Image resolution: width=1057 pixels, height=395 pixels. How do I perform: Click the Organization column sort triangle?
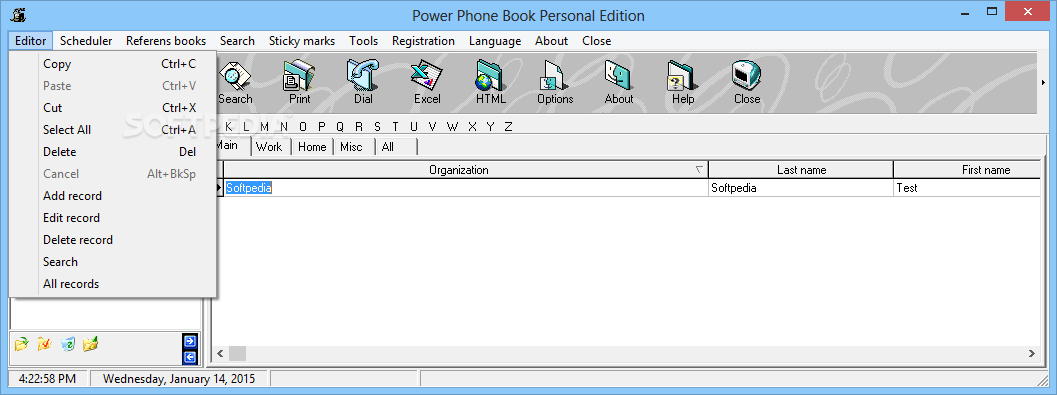pyautogui.click(x=699, y=170)
